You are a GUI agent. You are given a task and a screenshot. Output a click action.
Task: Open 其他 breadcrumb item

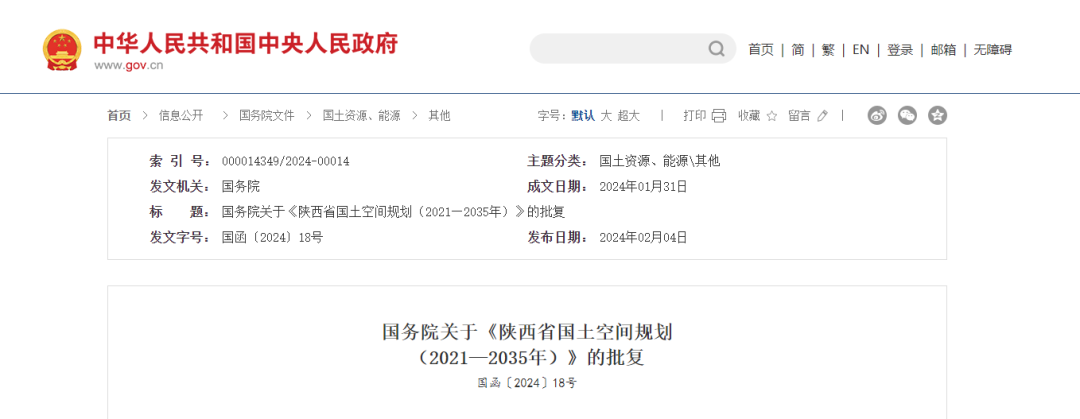[x=439, y=116]
